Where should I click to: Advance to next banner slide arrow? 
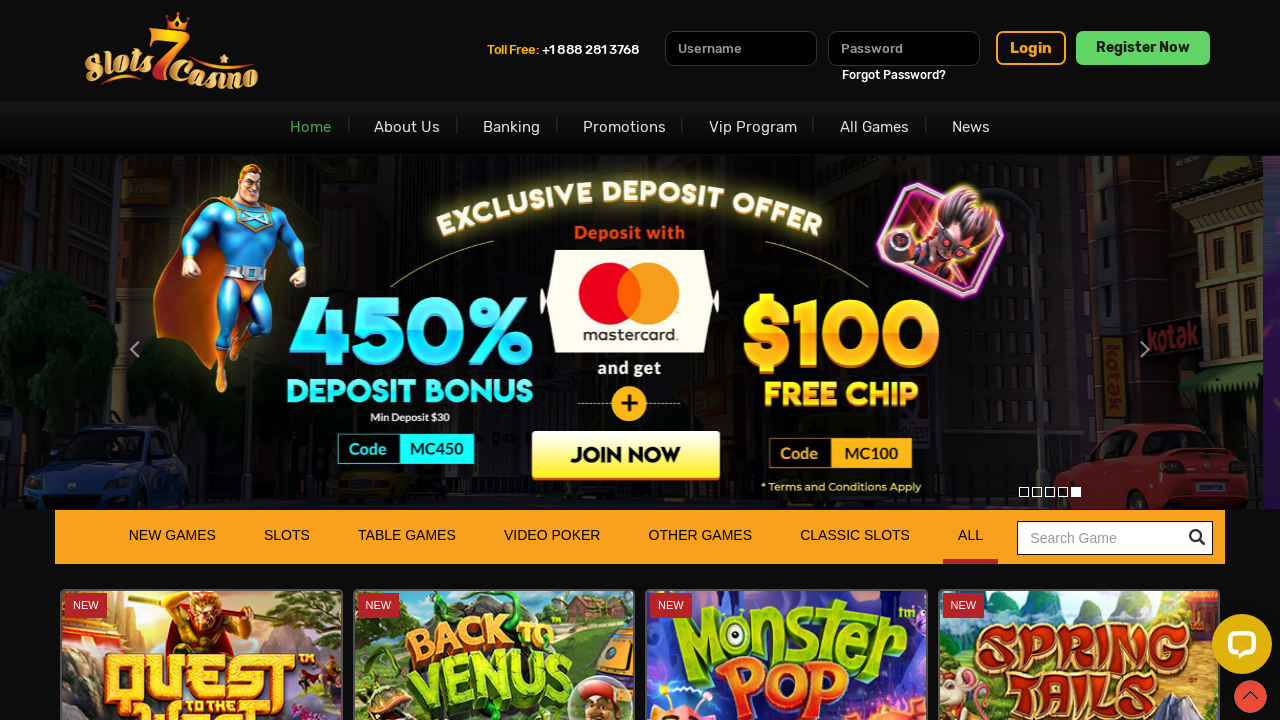[x=1145, y=349]
